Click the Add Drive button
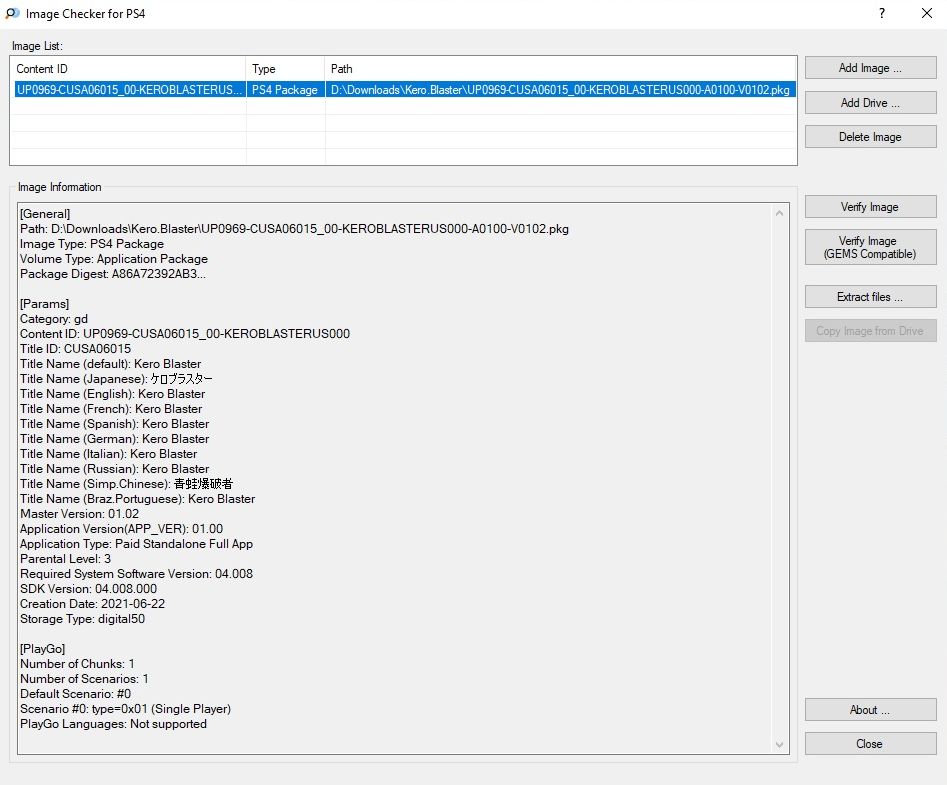 pos(870,103)
